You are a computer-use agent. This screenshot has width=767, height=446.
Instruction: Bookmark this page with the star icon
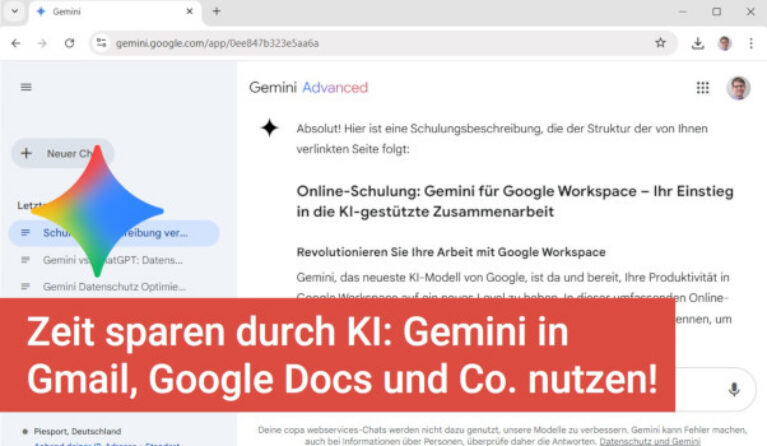(660, 43)
